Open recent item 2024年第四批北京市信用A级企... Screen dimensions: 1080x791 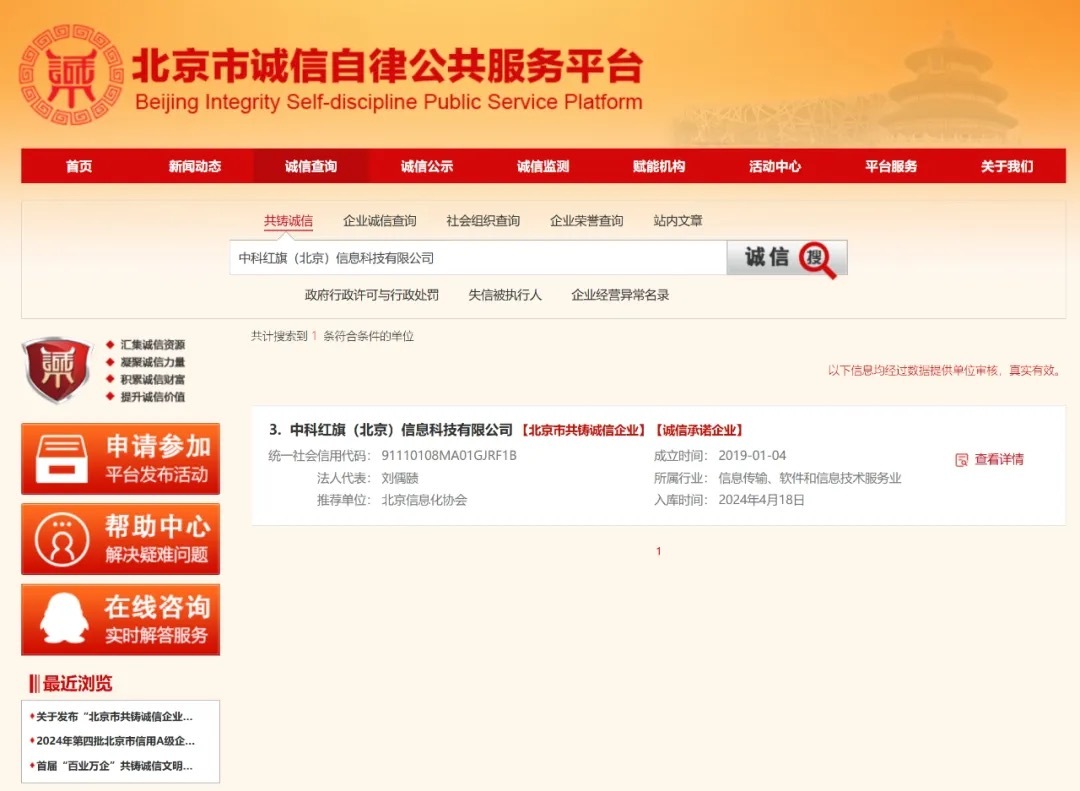116,741
